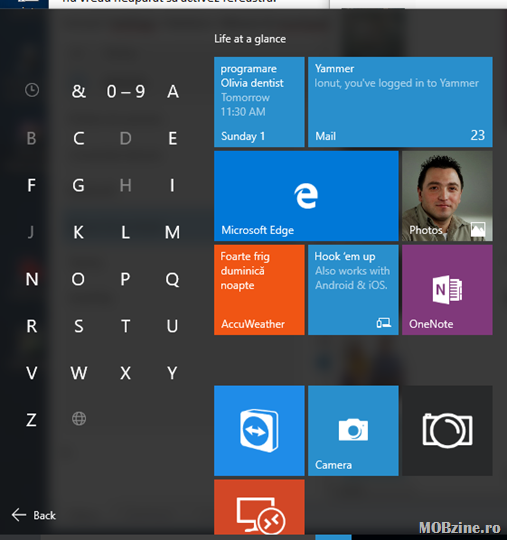
Task: Jump to apps starting with R
Action: pos(32,326)
